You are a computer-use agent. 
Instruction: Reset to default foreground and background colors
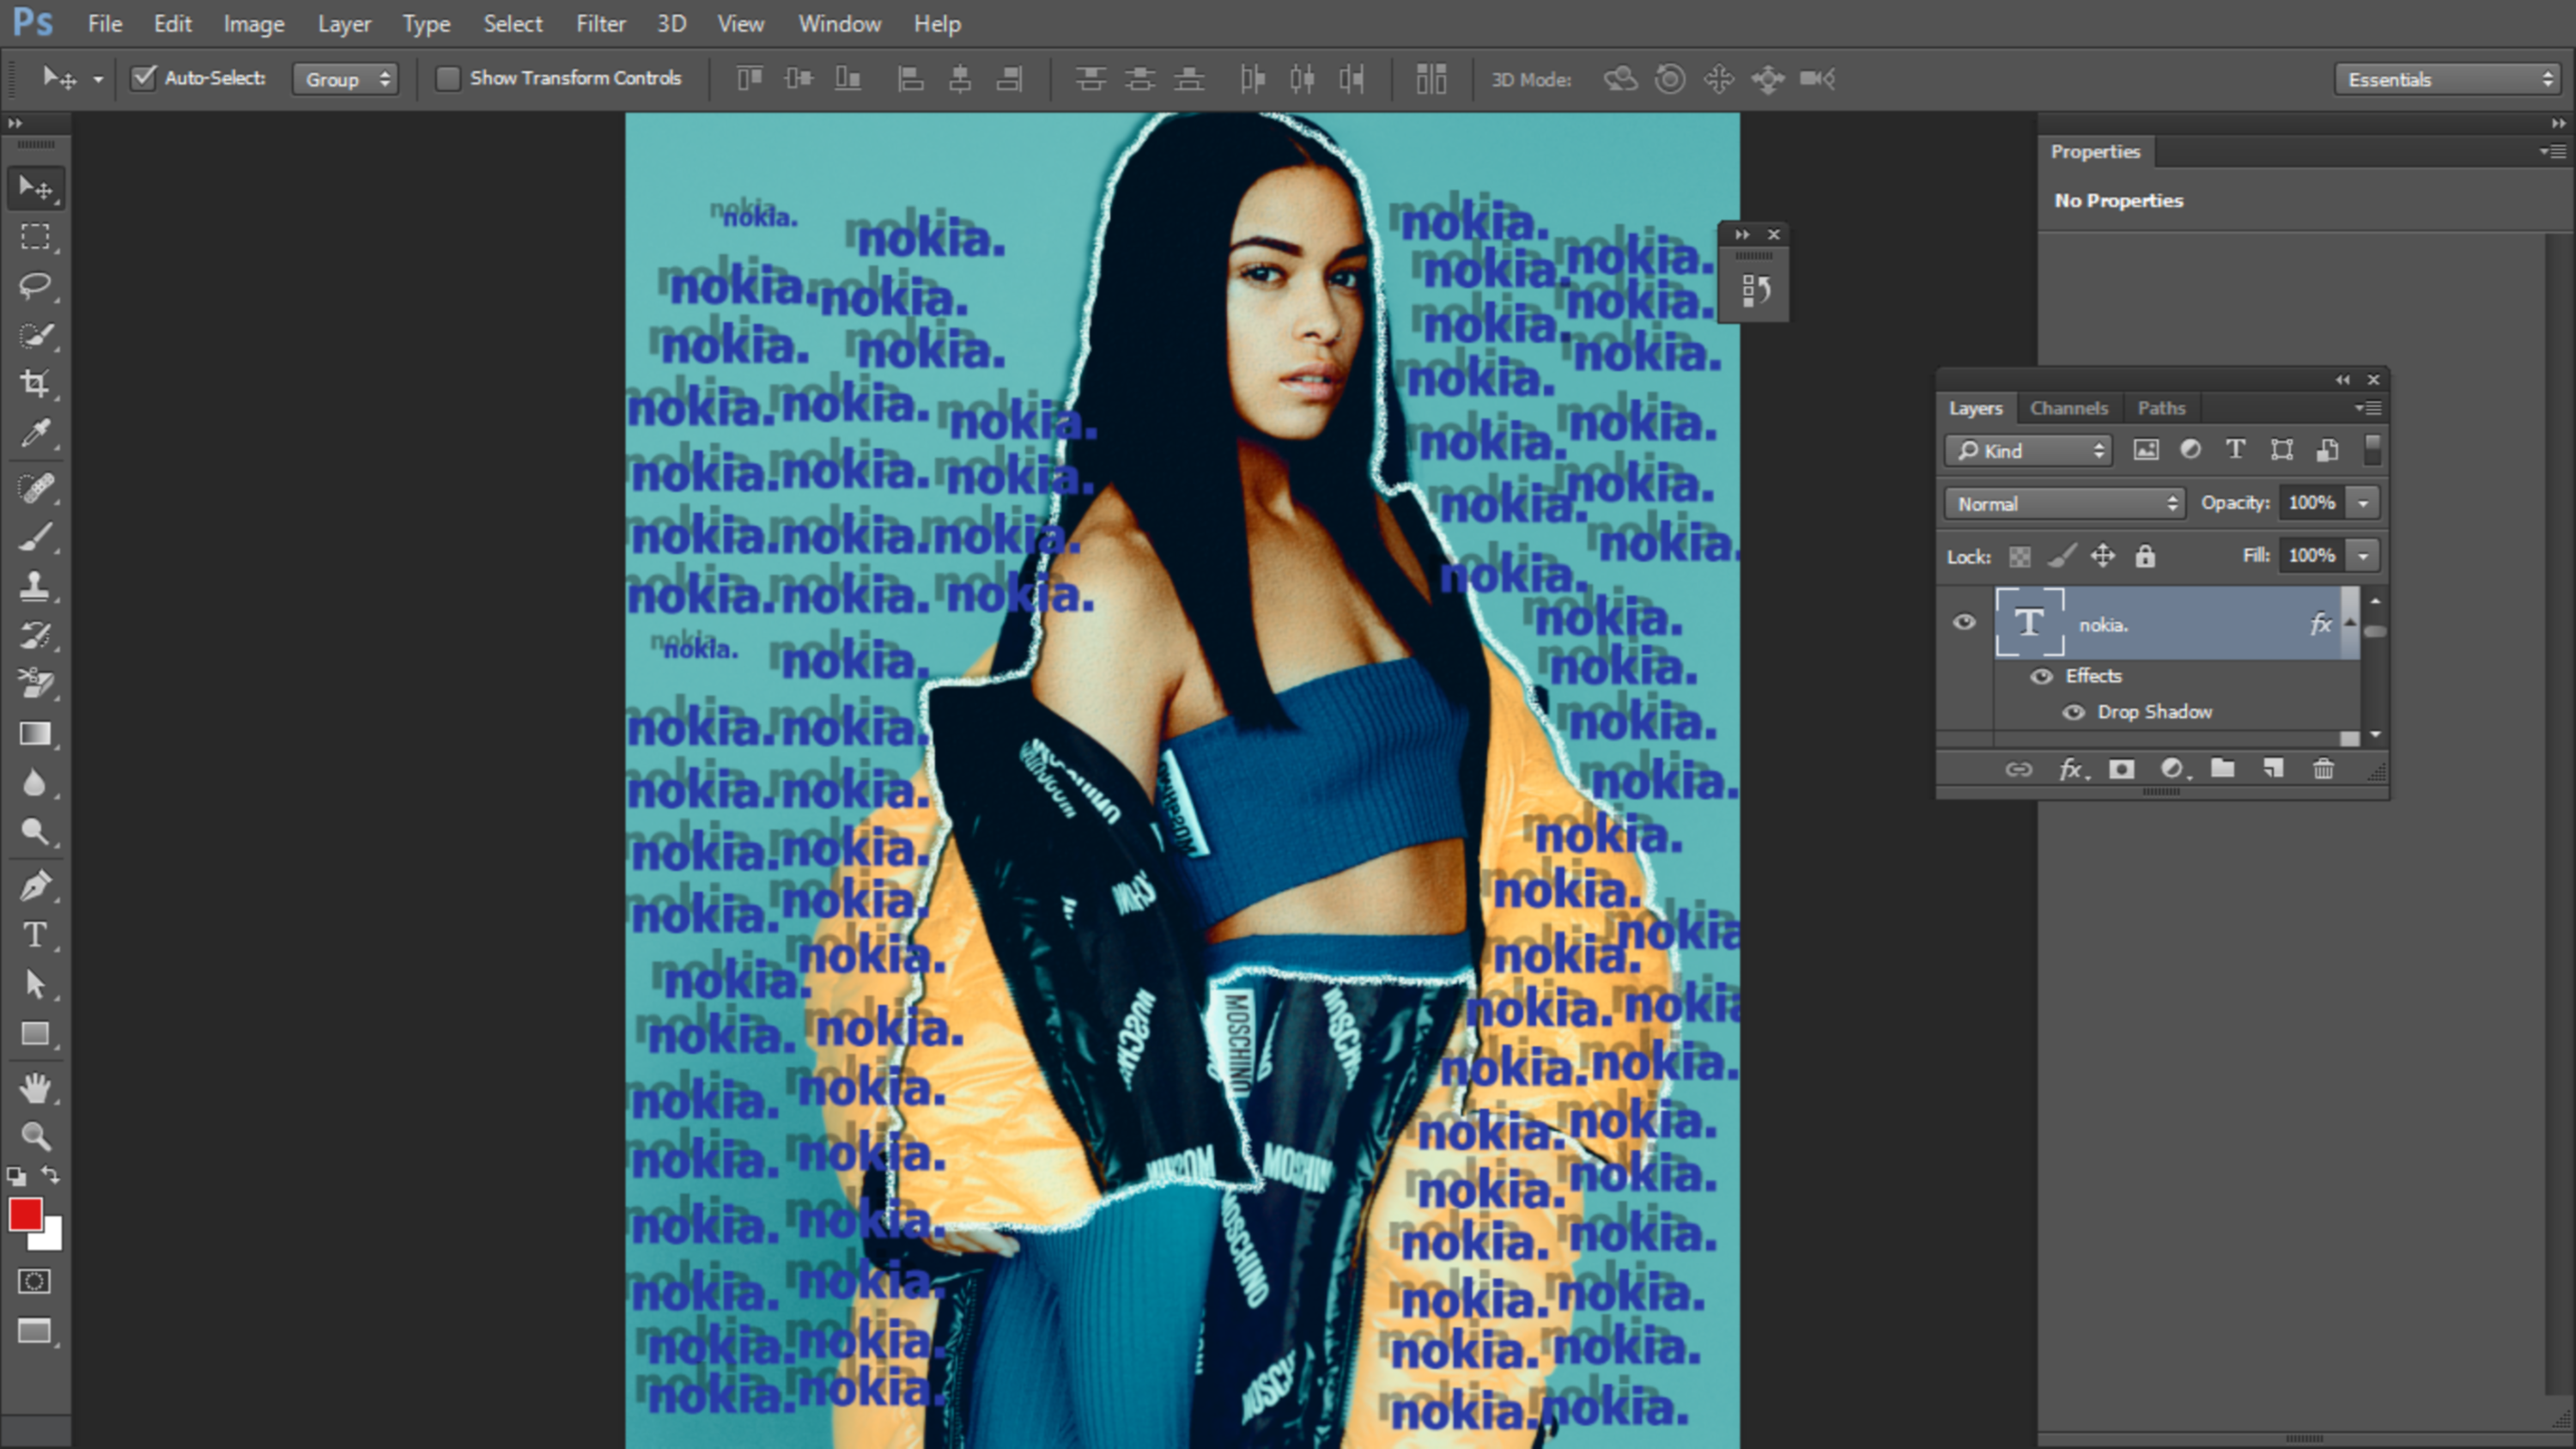tap(16, 1176)
